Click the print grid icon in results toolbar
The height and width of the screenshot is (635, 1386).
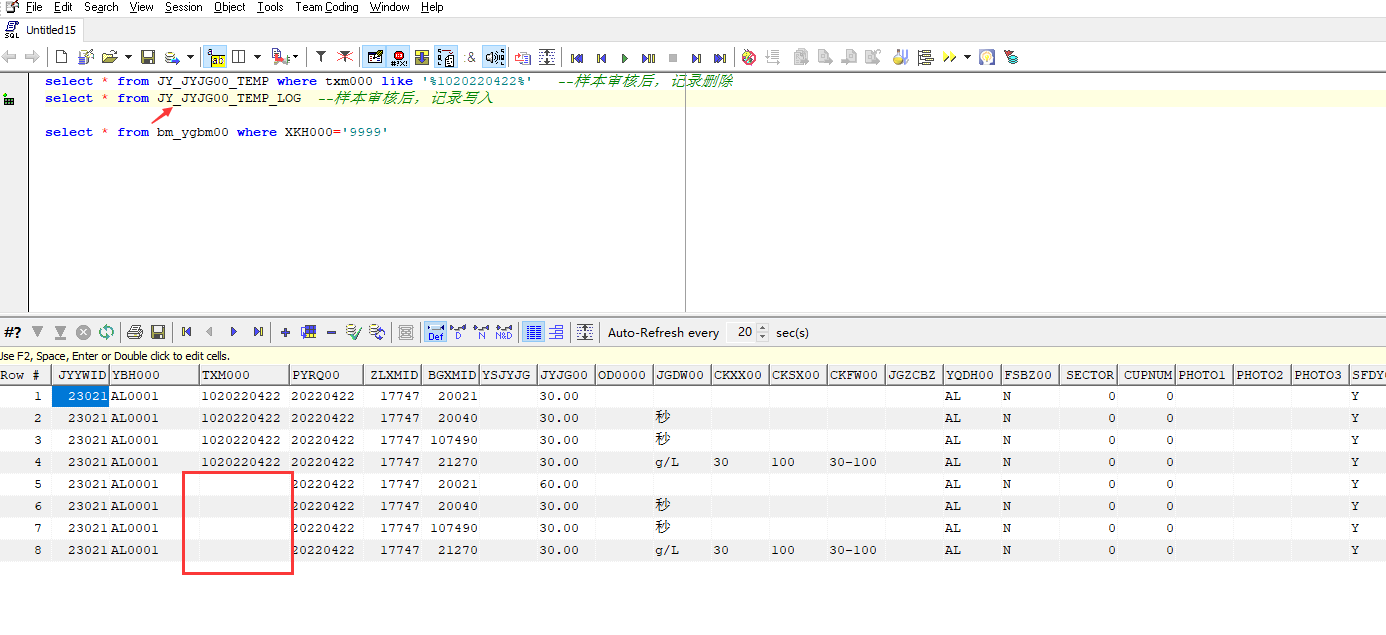[135, 332]
